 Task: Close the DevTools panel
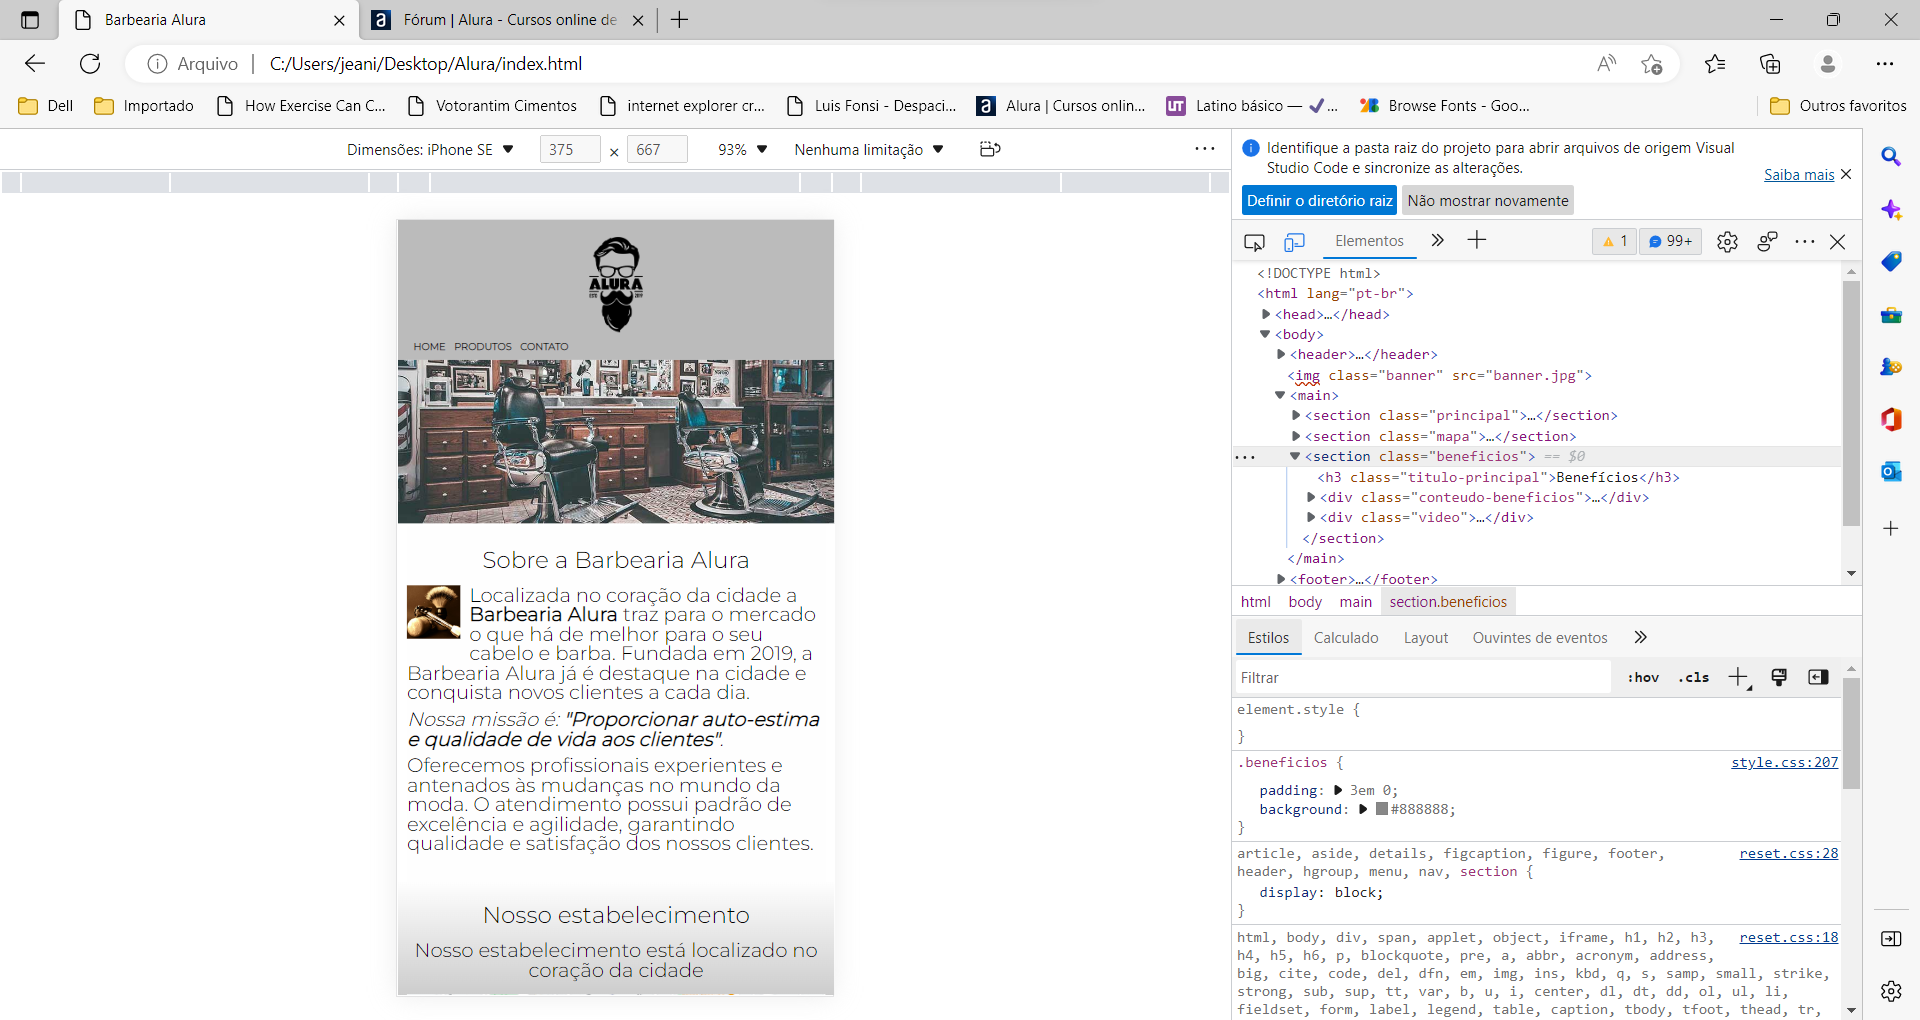[1837, 242]
